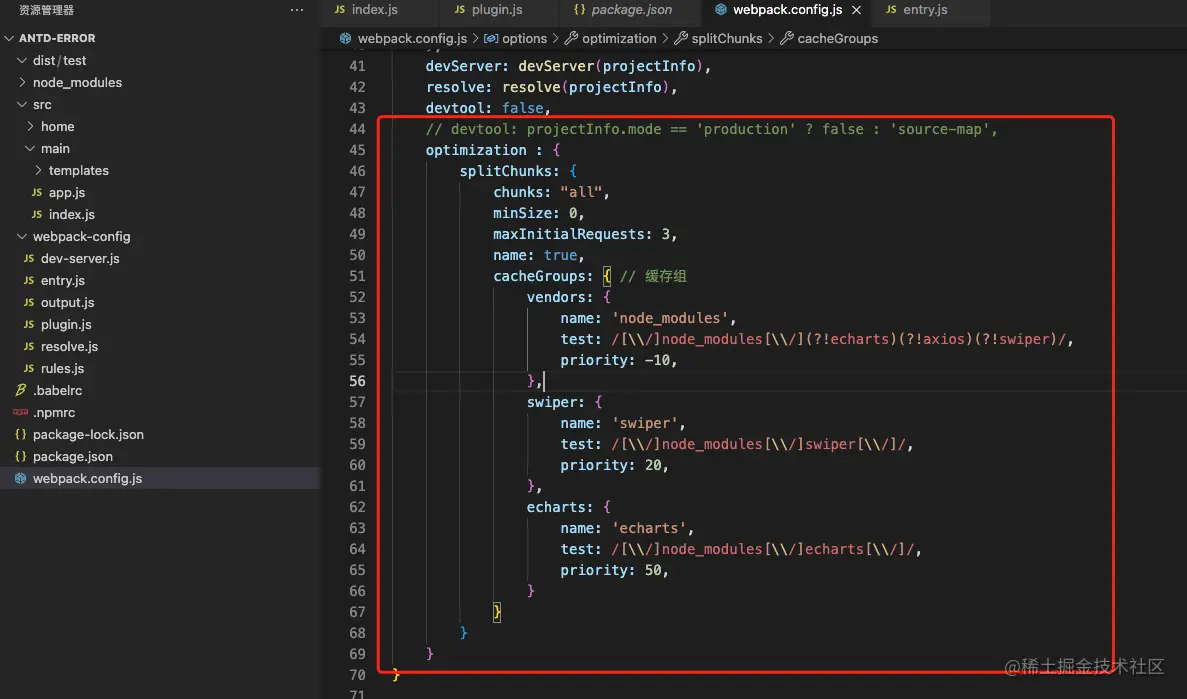Click the JS icon of output.js
1187x699 pixels.
[x=29, y=302]
